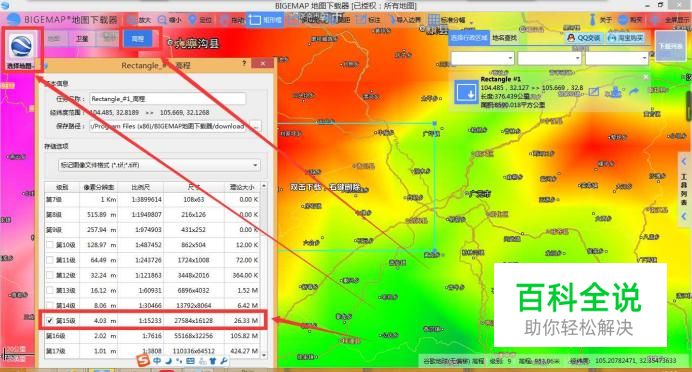The width and height of the screenshot is (692, 372).
Task: Open the third administrative region dropdown
Action: (x=617, y=58)
